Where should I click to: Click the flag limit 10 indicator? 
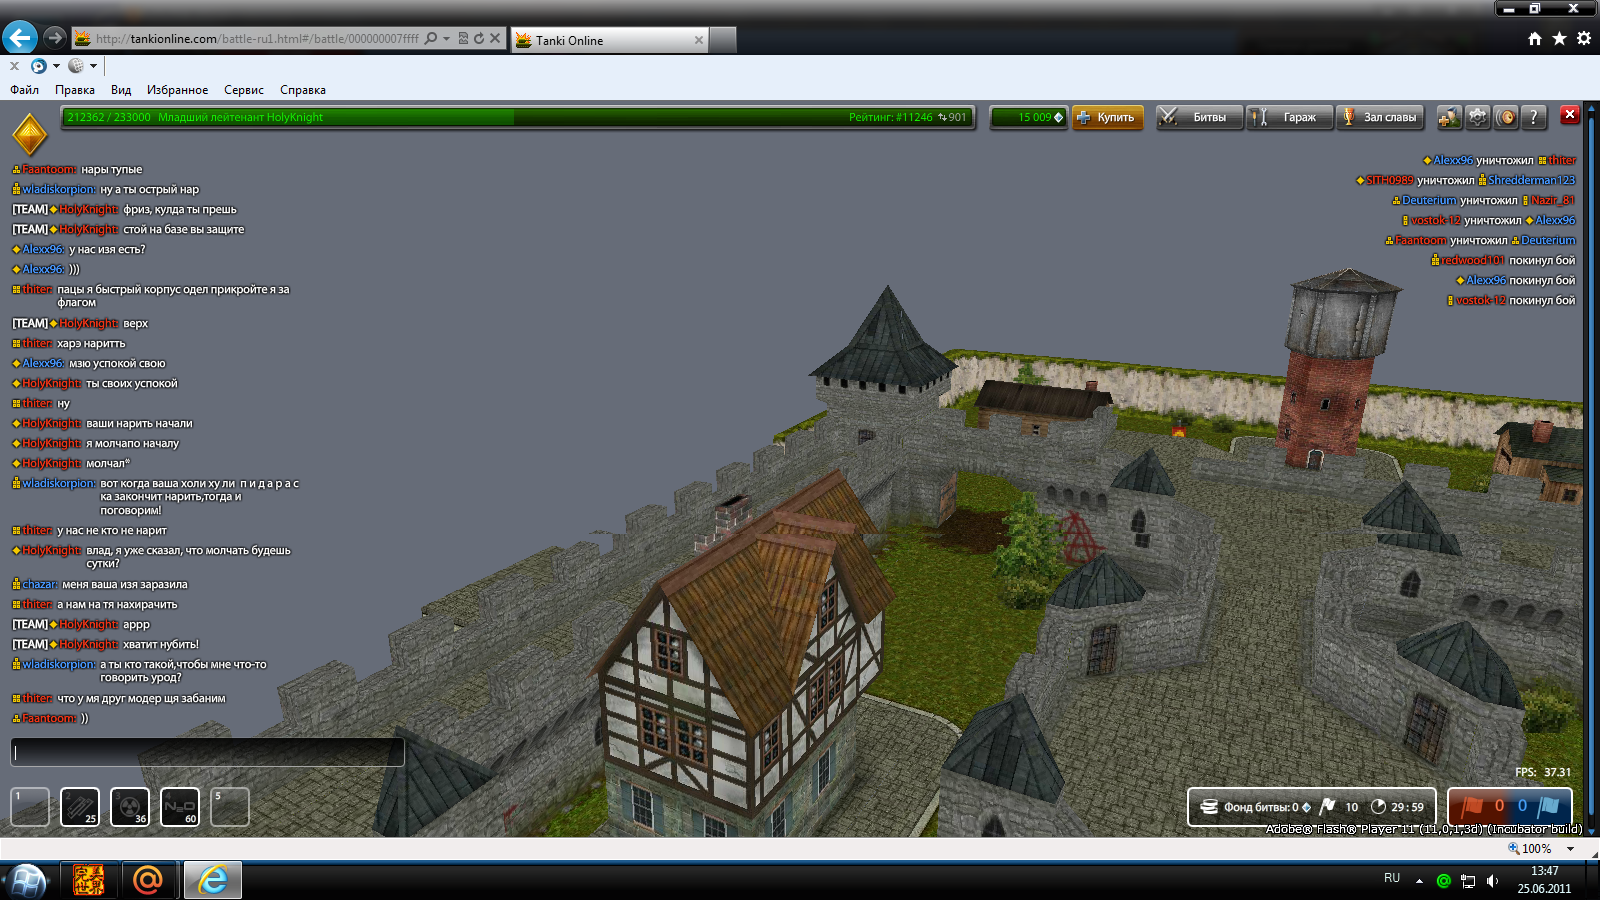(1340, 807)
